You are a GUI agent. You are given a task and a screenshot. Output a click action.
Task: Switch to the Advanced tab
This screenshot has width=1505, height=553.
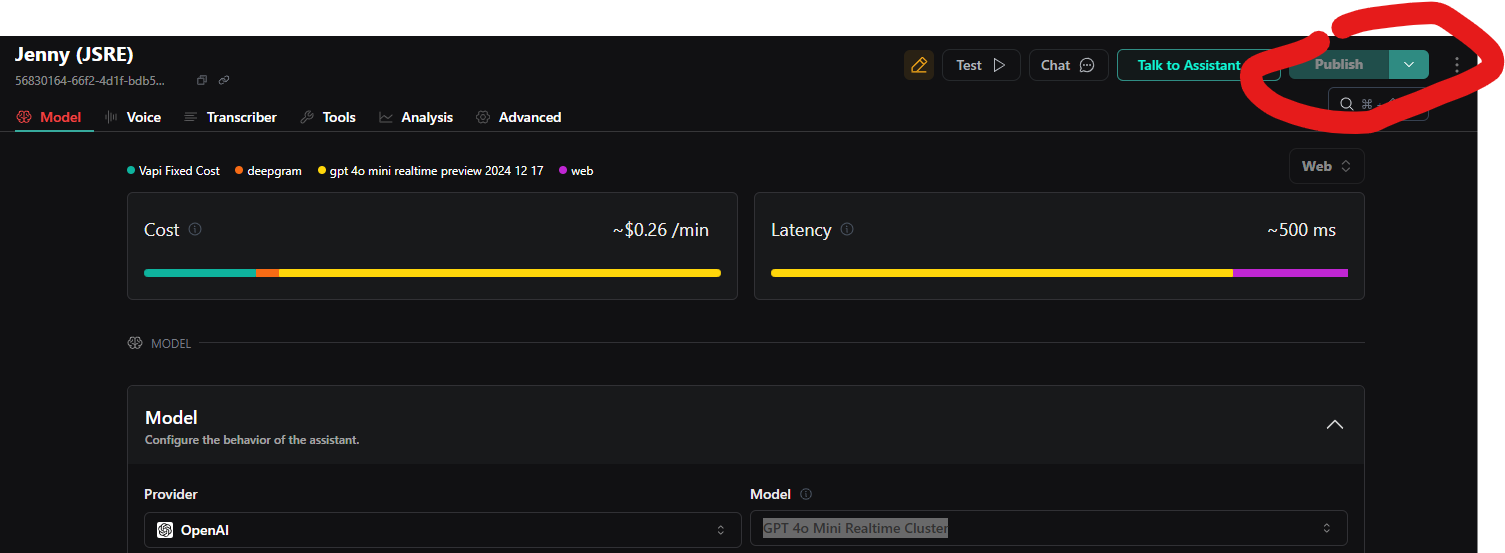[518, 117]
